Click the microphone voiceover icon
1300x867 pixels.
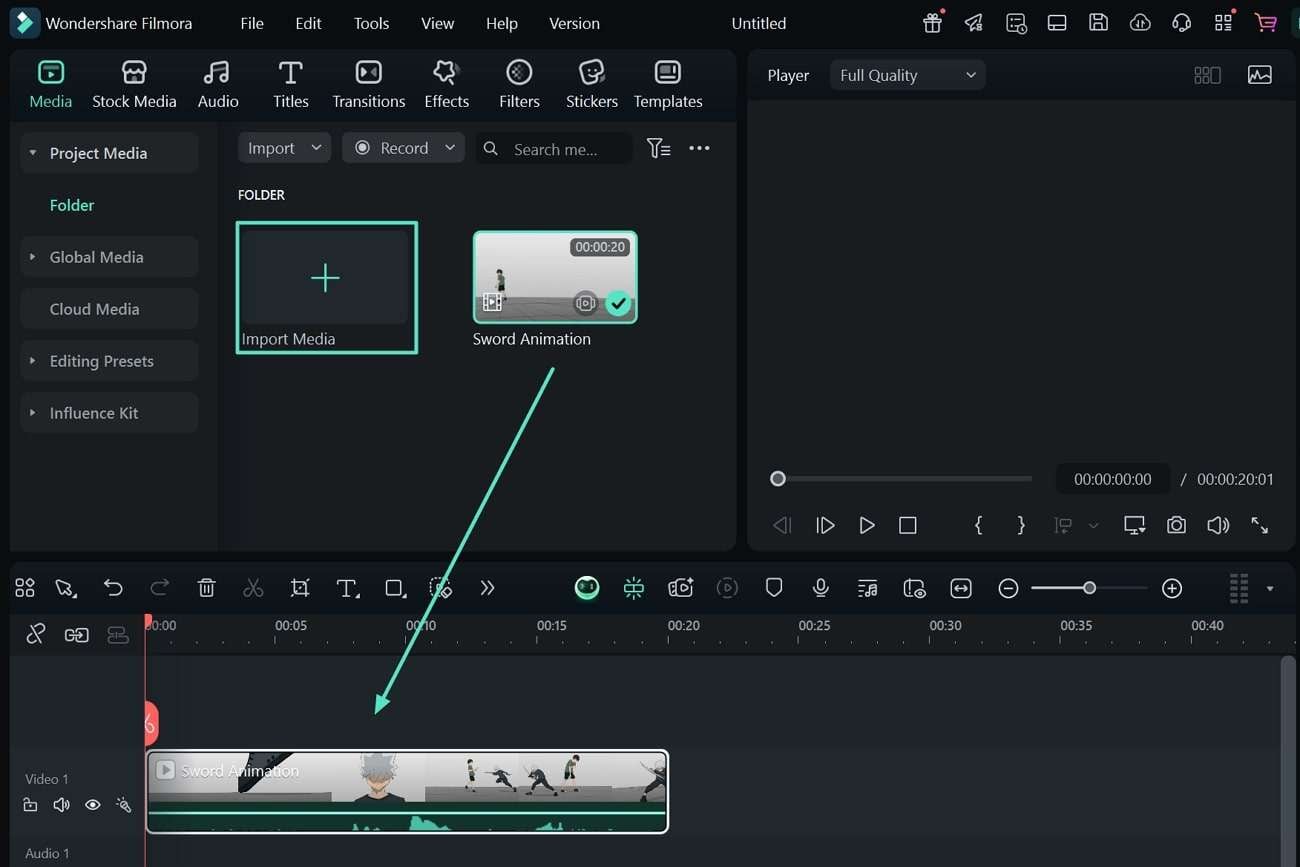[x=821, y=588]
